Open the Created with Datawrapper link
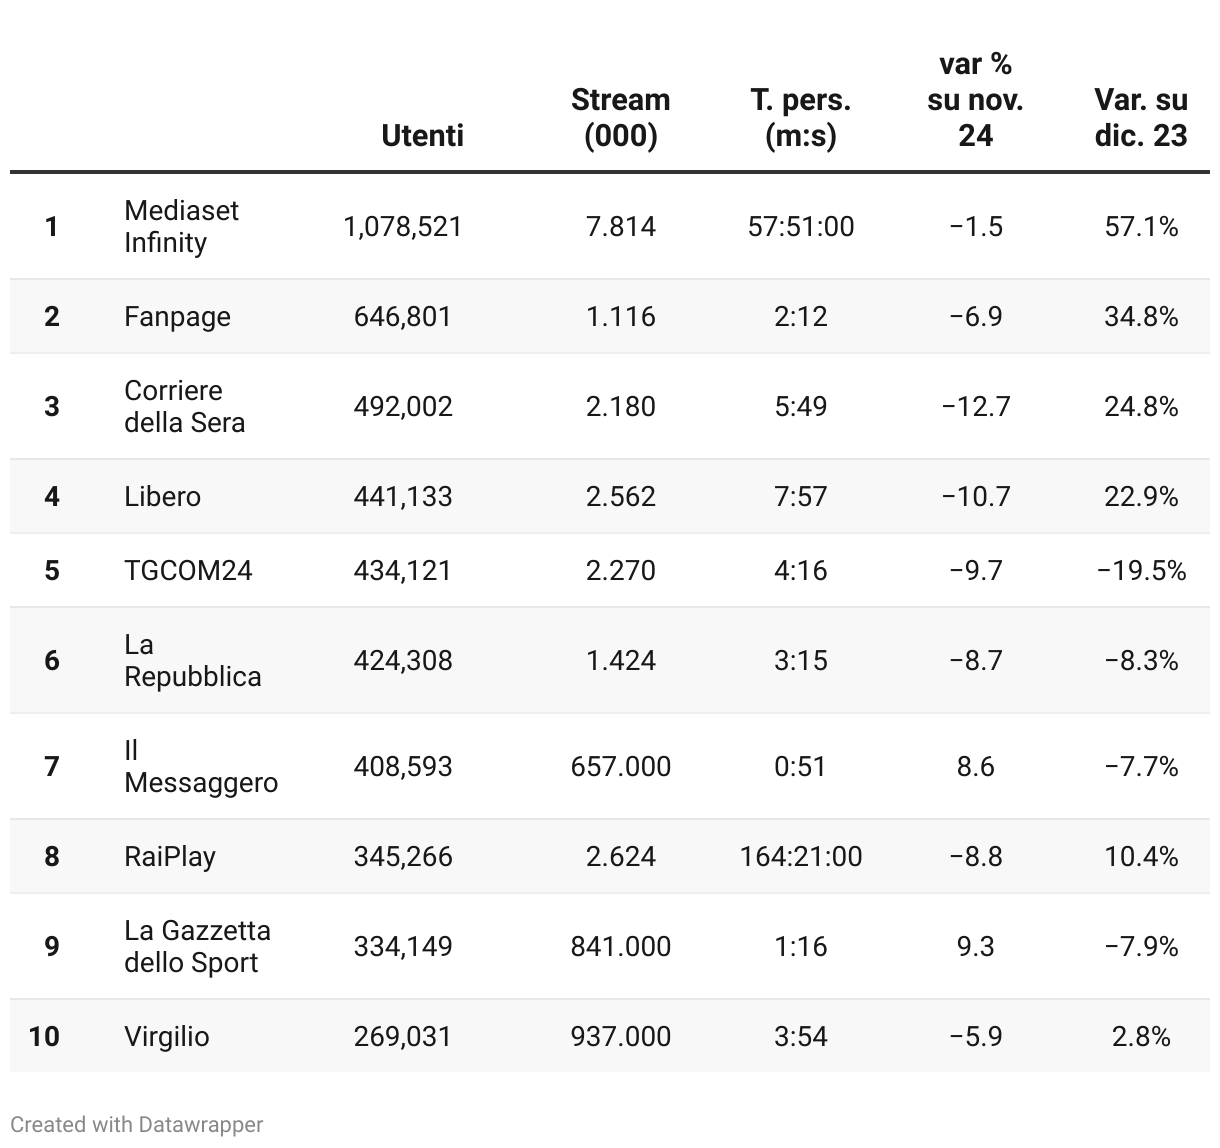The image size is (1220, 1148). point(137,1124)
